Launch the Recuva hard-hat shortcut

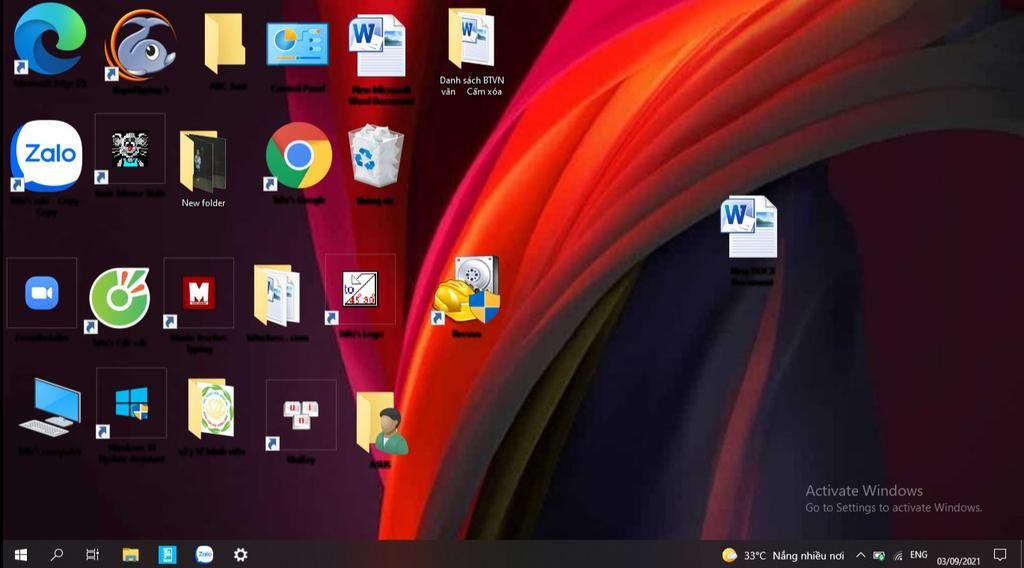[466, 289]
